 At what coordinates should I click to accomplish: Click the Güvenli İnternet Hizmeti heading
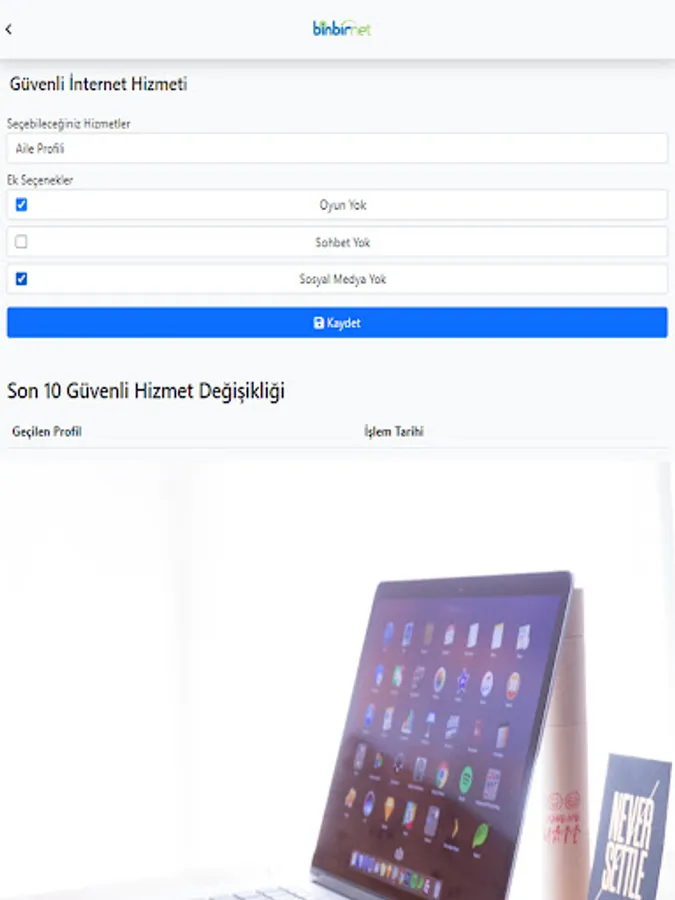98,84
